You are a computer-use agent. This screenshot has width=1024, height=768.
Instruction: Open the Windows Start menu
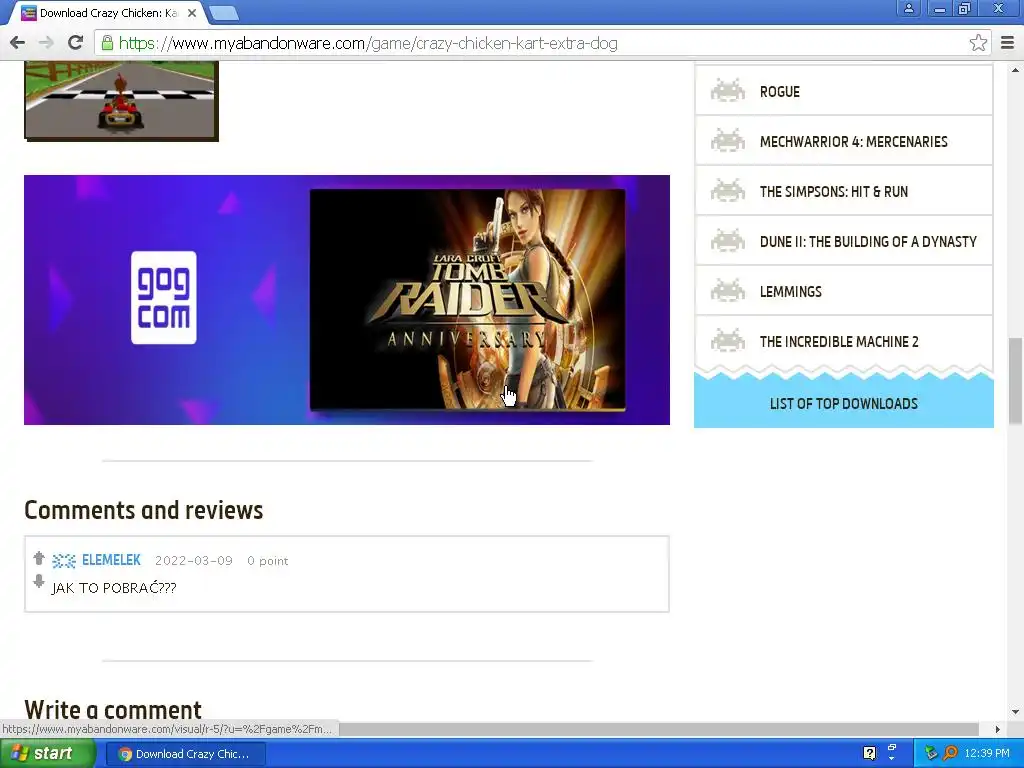pyautogui.click(x=48, y=754)
